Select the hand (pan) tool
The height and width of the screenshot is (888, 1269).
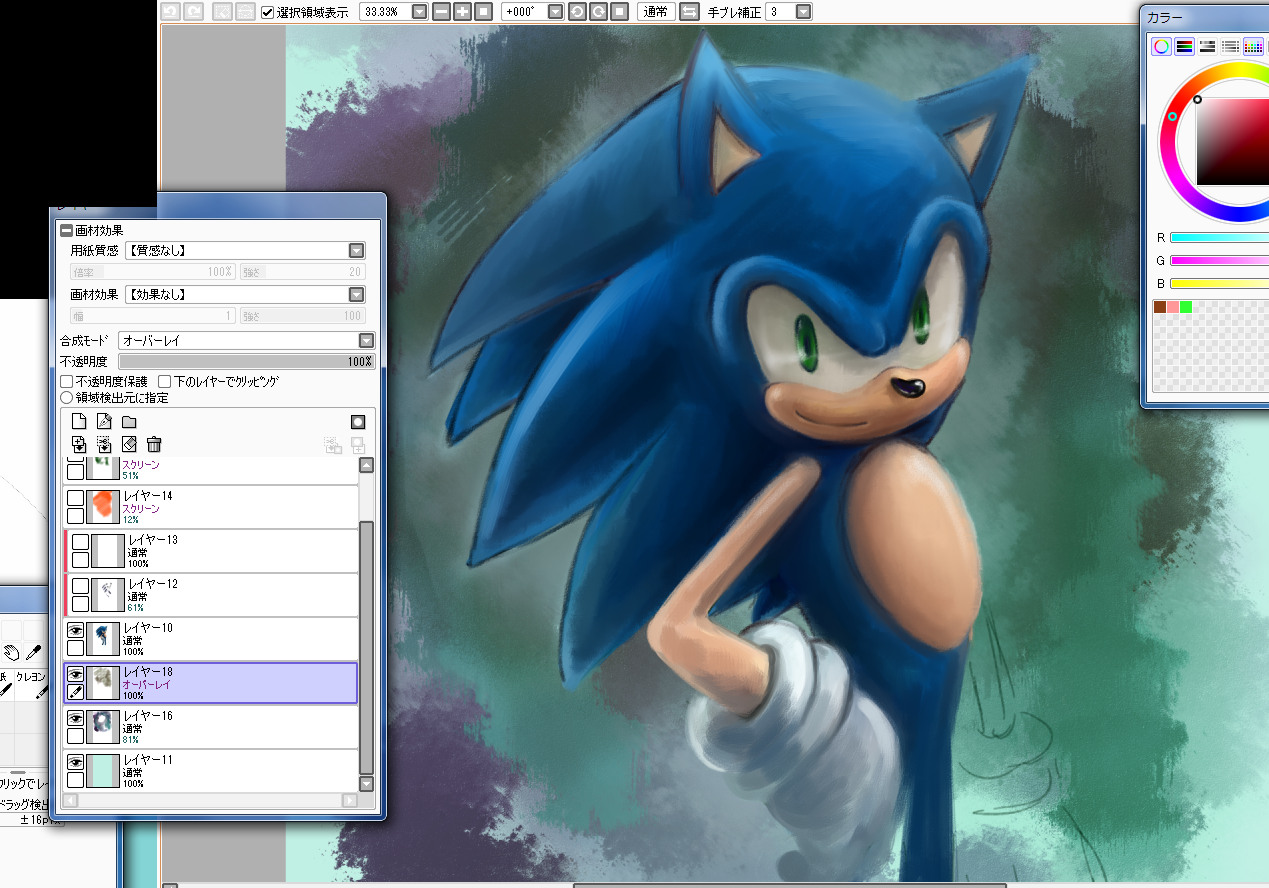click(11, 652)
